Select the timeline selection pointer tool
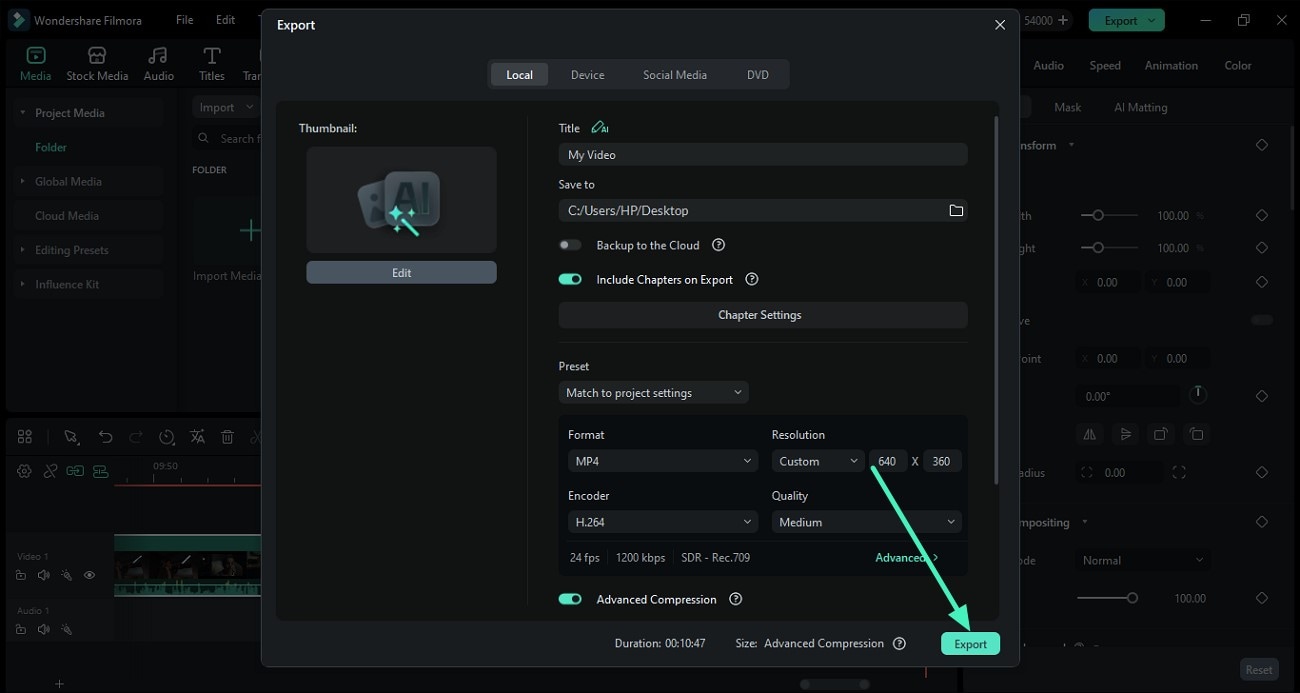The width and height of the screenshot is (1300, 693). pyautogui.click(x=71, y=437)
